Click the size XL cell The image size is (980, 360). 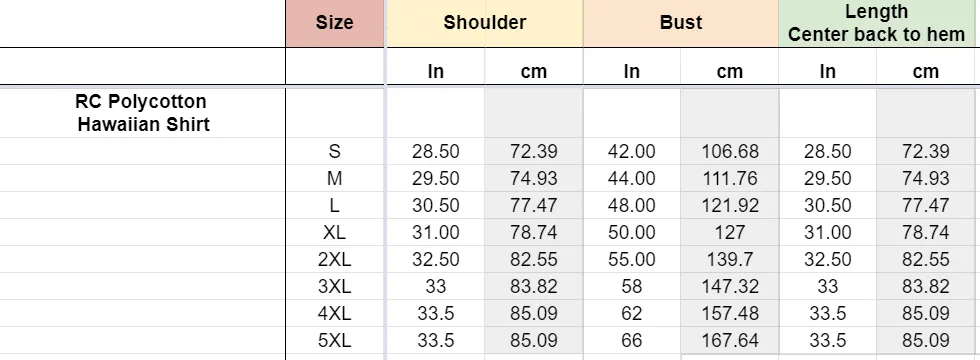click(x=334, y=232)
